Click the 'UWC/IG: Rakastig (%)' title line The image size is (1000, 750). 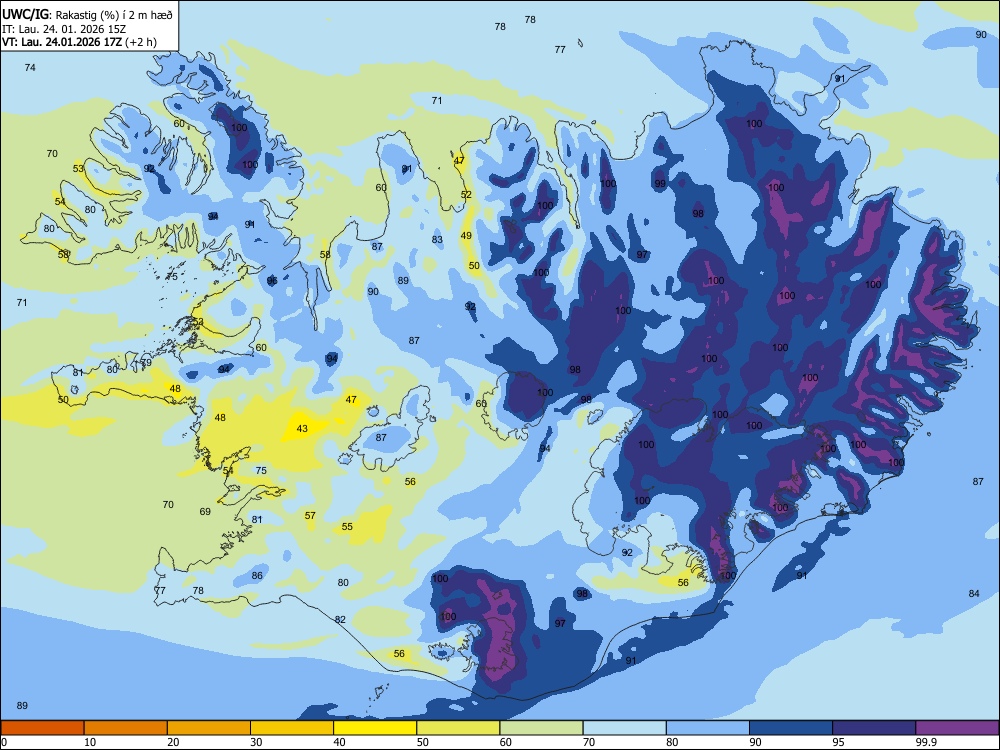(87, 15)
